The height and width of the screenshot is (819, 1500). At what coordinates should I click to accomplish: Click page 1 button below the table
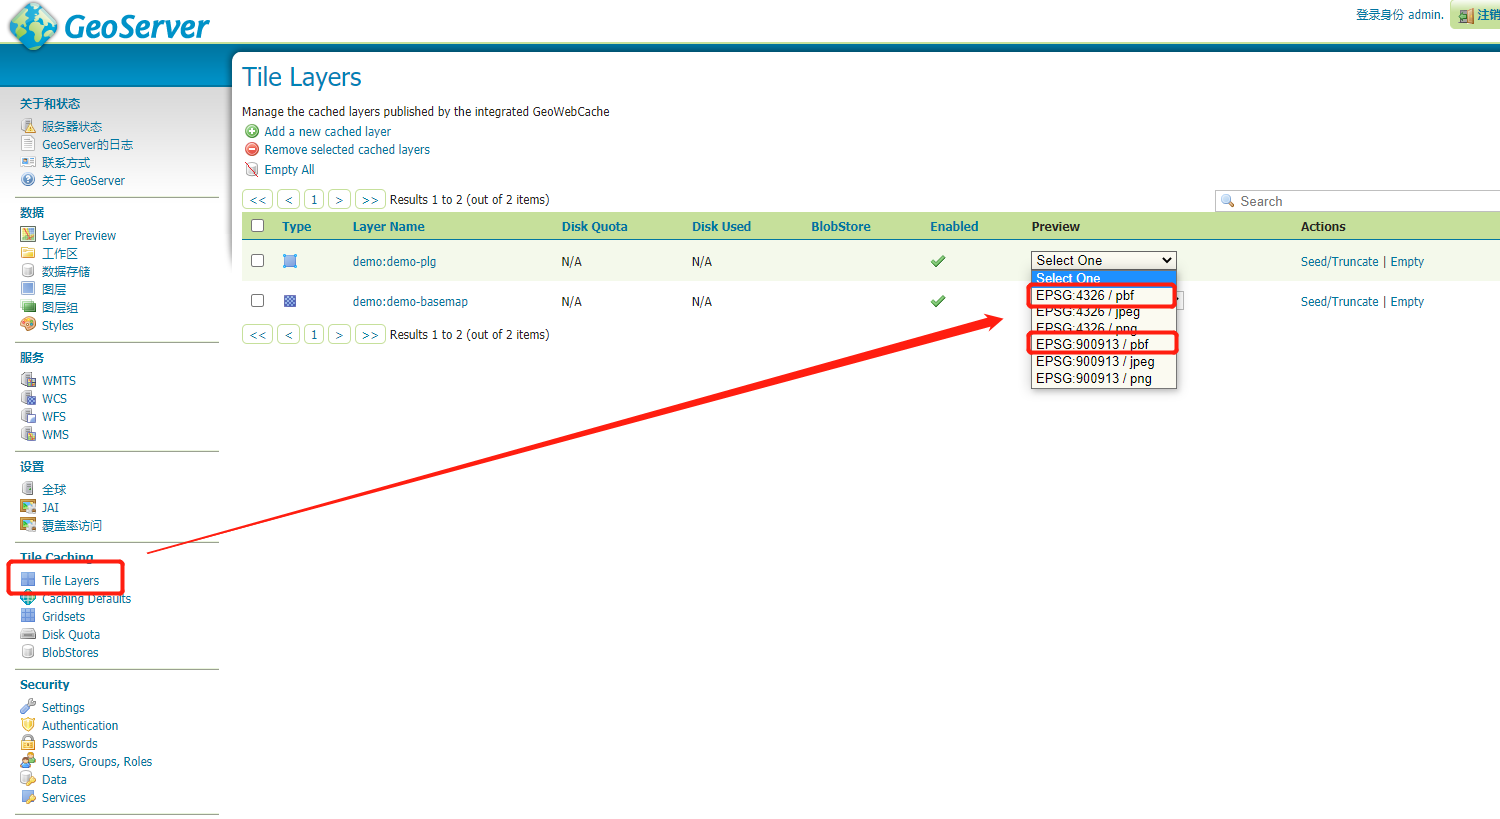pyautogui.click(x=314, y=335)
